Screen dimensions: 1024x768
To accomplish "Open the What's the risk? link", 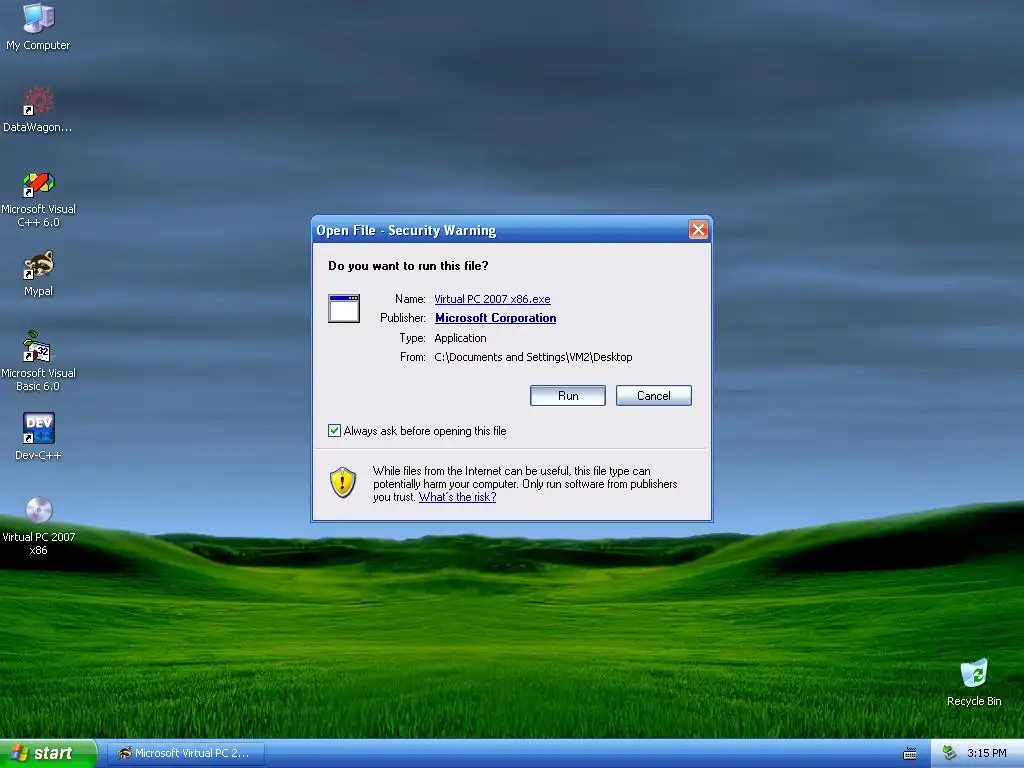I will (457, 497).
